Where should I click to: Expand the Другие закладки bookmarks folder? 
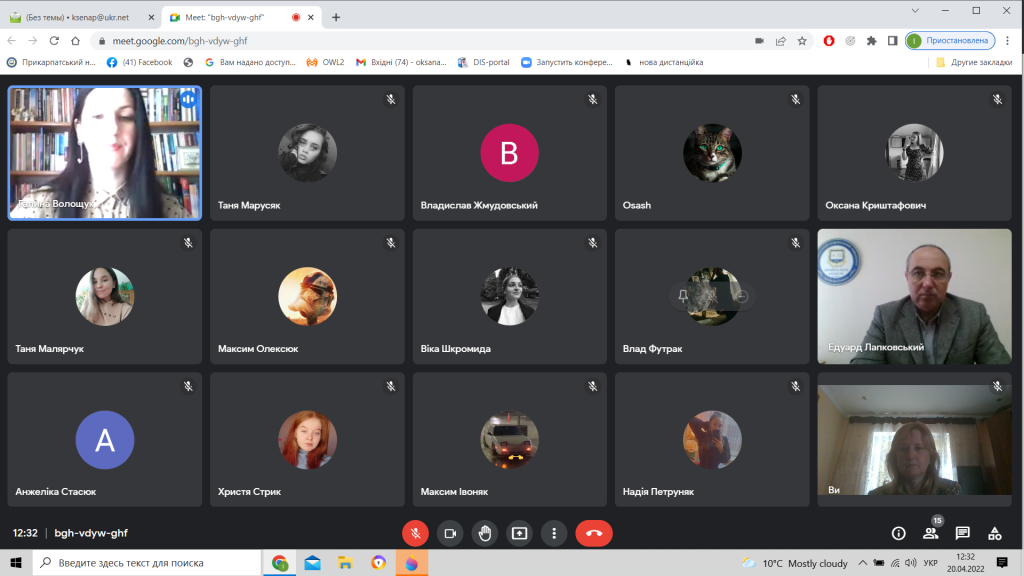click(974, 62)
